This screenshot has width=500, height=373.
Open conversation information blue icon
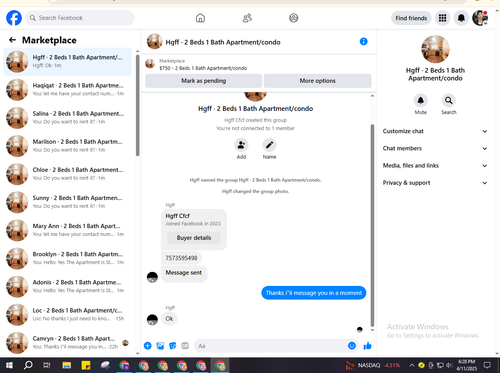pos(364,41)
